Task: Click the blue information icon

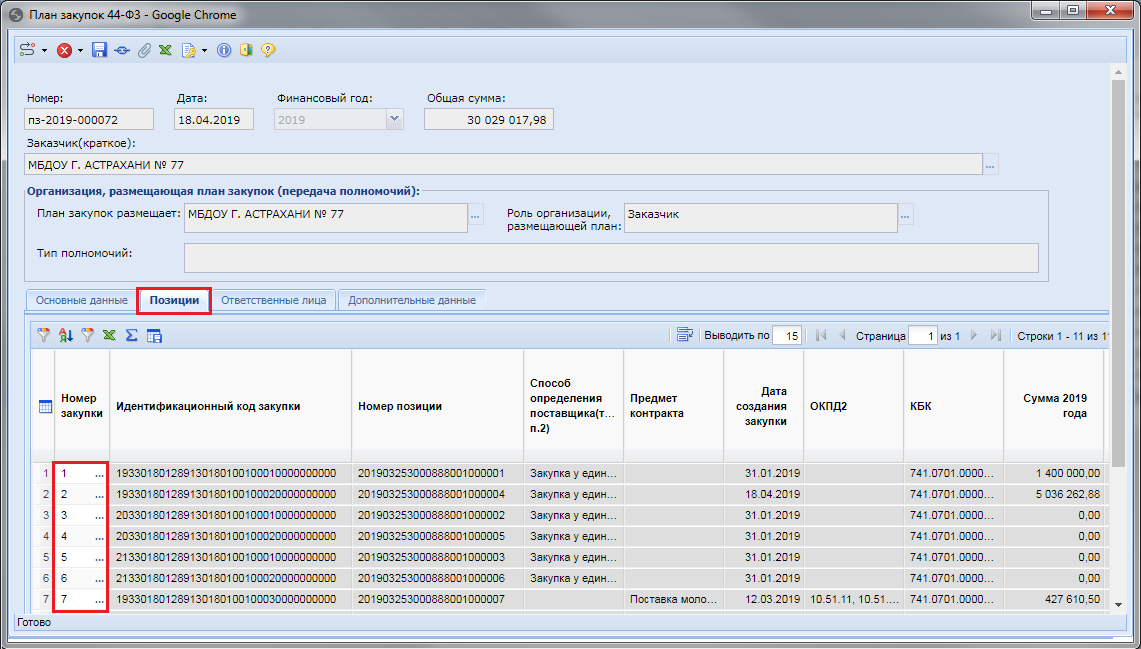Action: click(224, 50)
